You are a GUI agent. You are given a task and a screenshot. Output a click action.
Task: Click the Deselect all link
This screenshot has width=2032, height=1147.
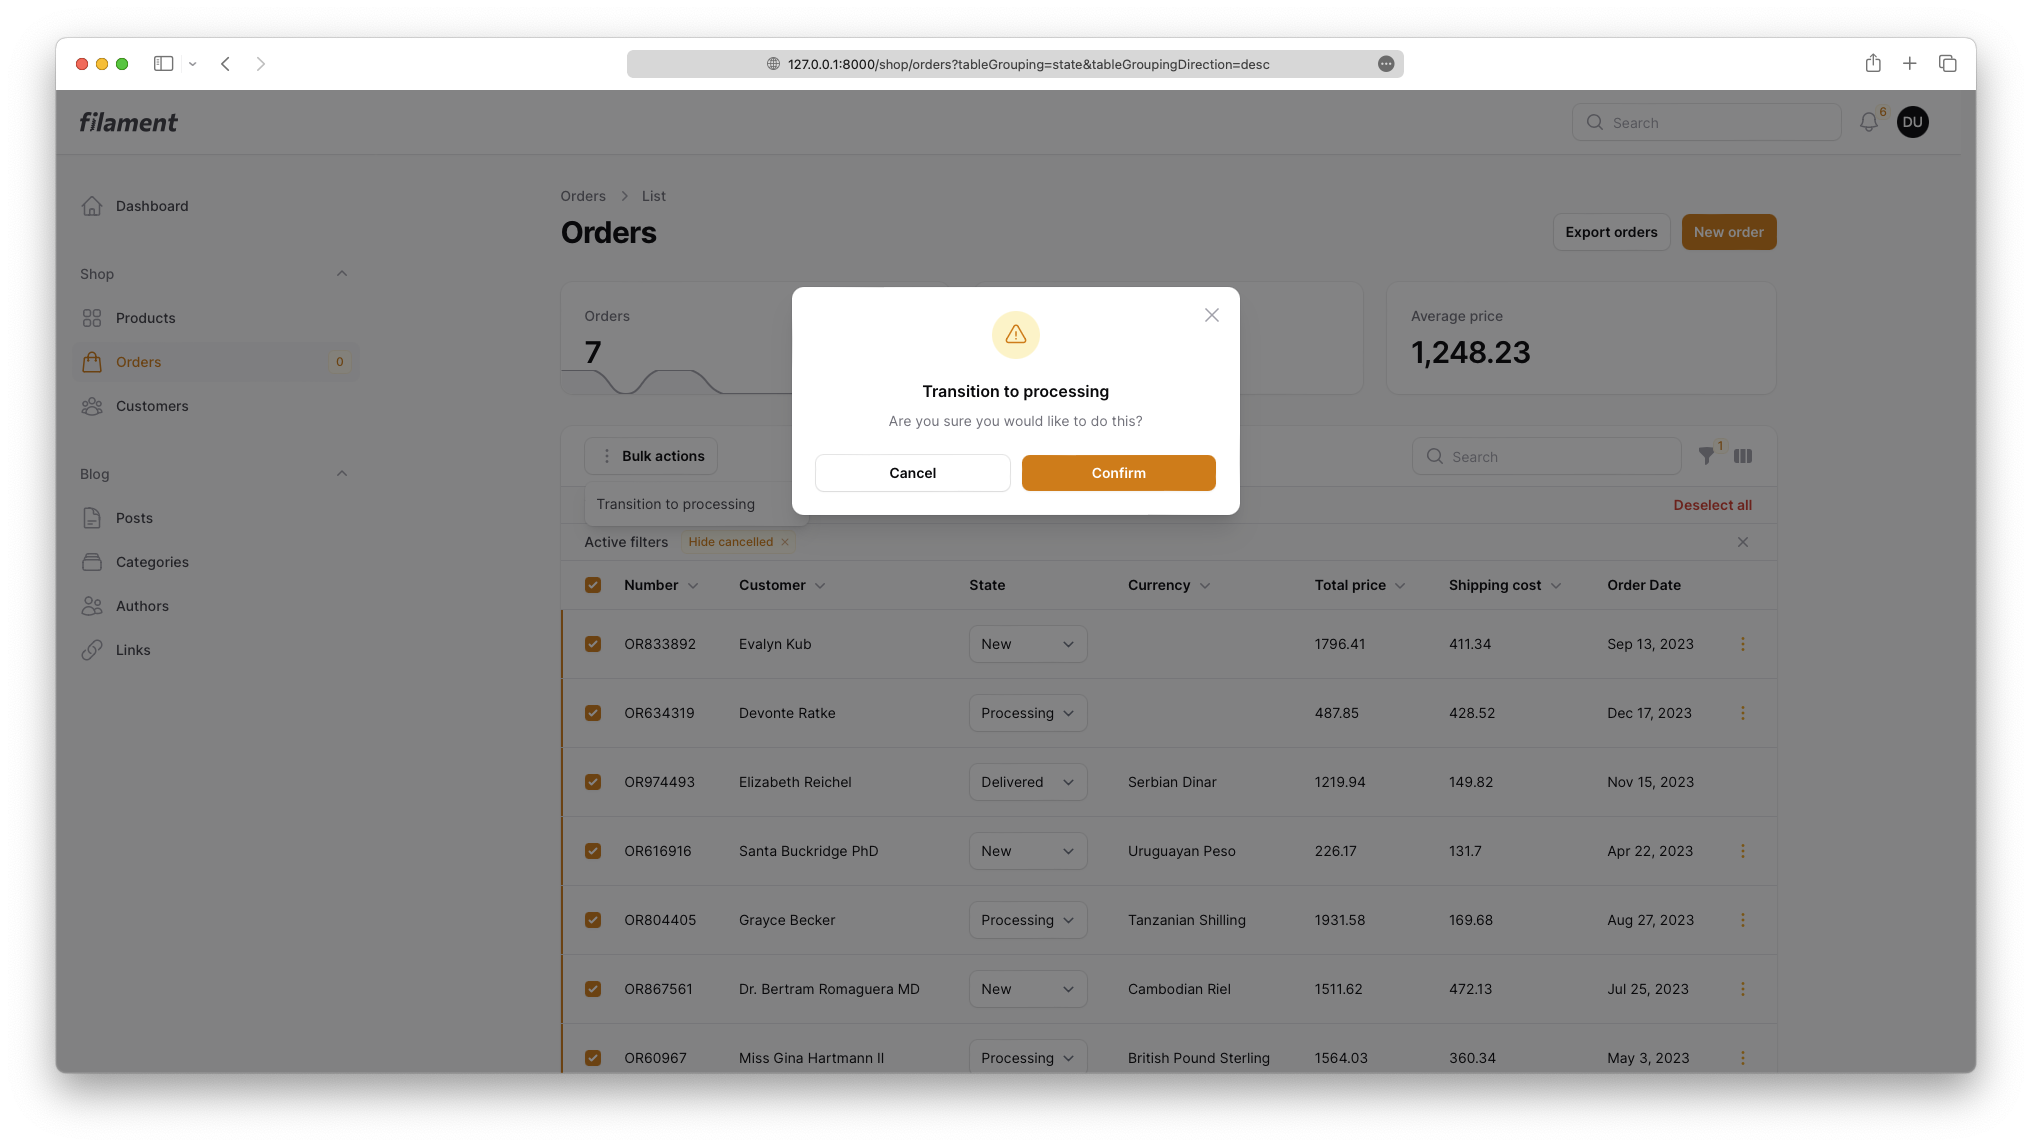tap(1711, 505)
